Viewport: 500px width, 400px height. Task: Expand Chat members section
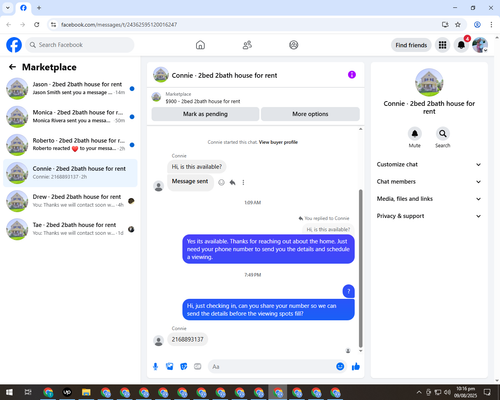click(x=429, y=182)
